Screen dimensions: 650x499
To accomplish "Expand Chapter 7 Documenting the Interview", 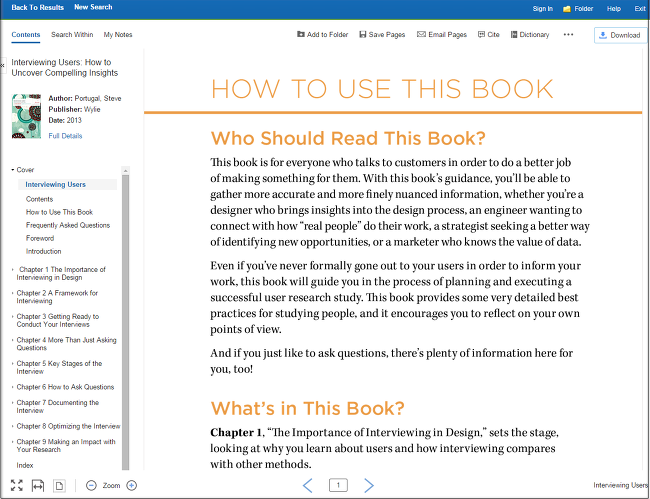I will point(13,403).
